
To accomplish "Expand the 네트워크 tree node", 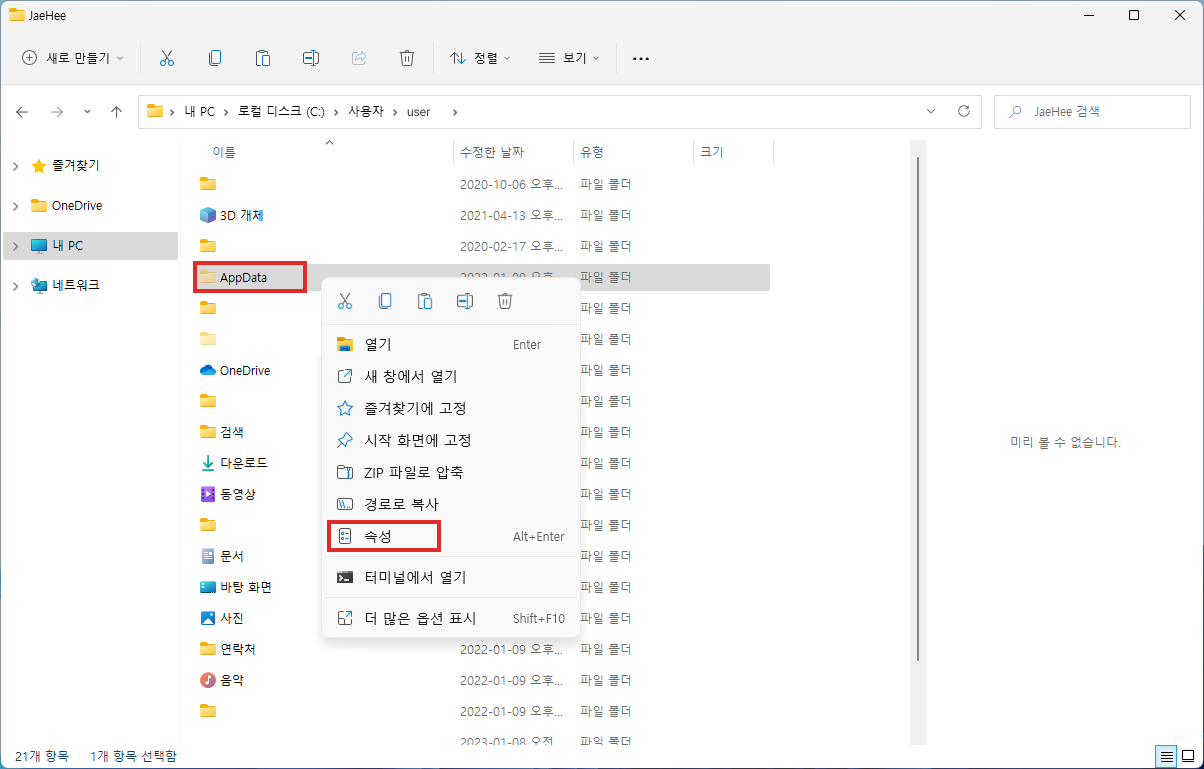I will click(16, 286).
